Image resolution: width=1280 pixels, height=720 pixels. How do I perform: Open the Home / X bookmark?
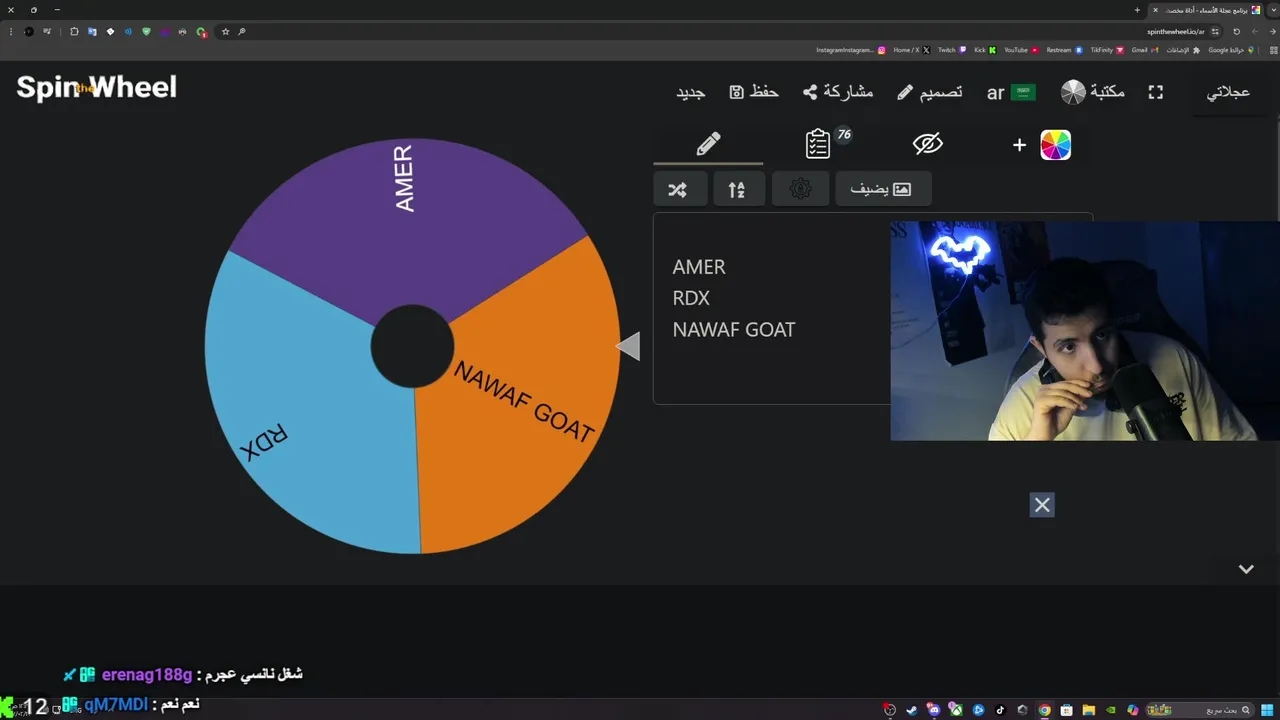pyautogui.click(x=911, y=50)
